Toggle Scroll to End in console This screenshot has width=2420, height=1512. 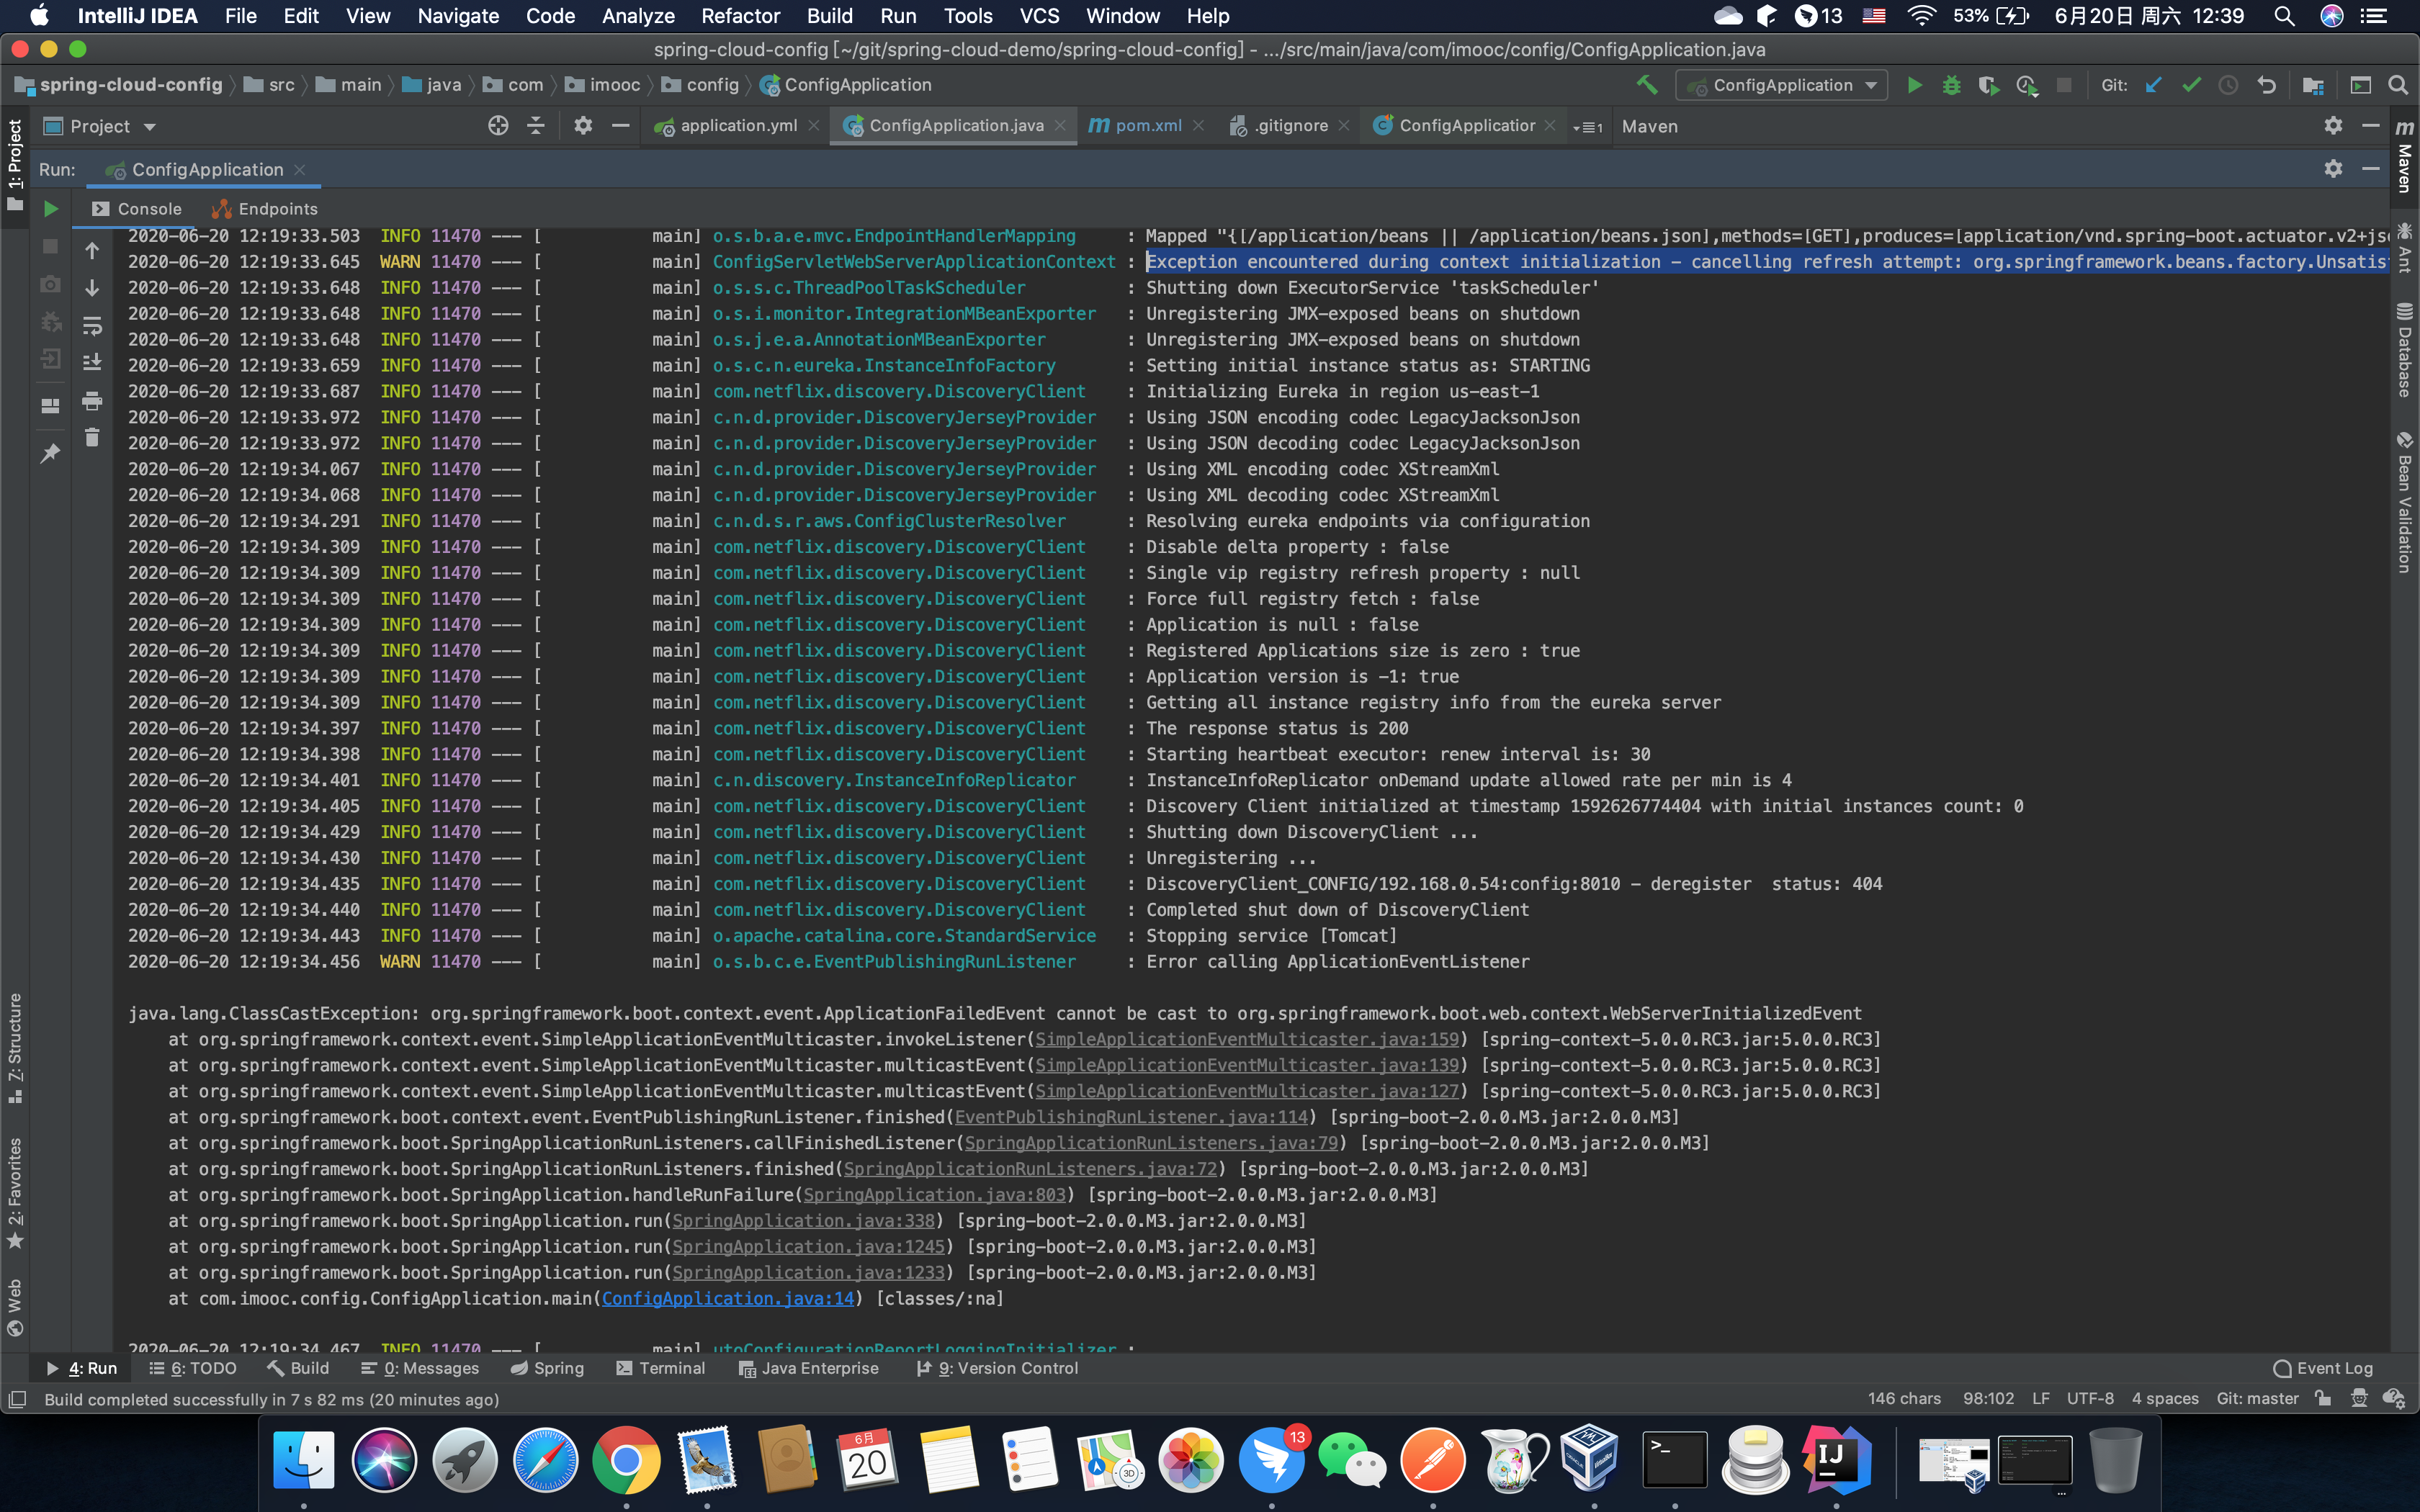[92, 362]
